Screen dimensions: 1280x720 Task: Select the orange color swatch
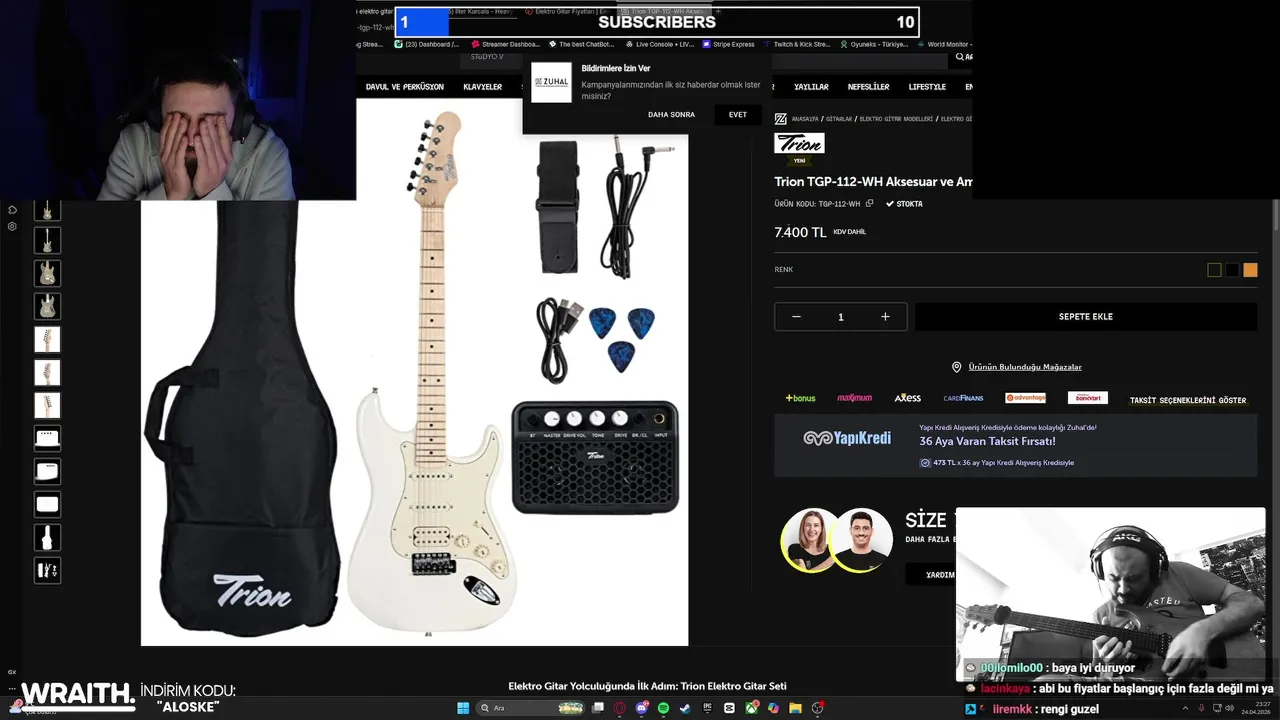point(1250,270)
